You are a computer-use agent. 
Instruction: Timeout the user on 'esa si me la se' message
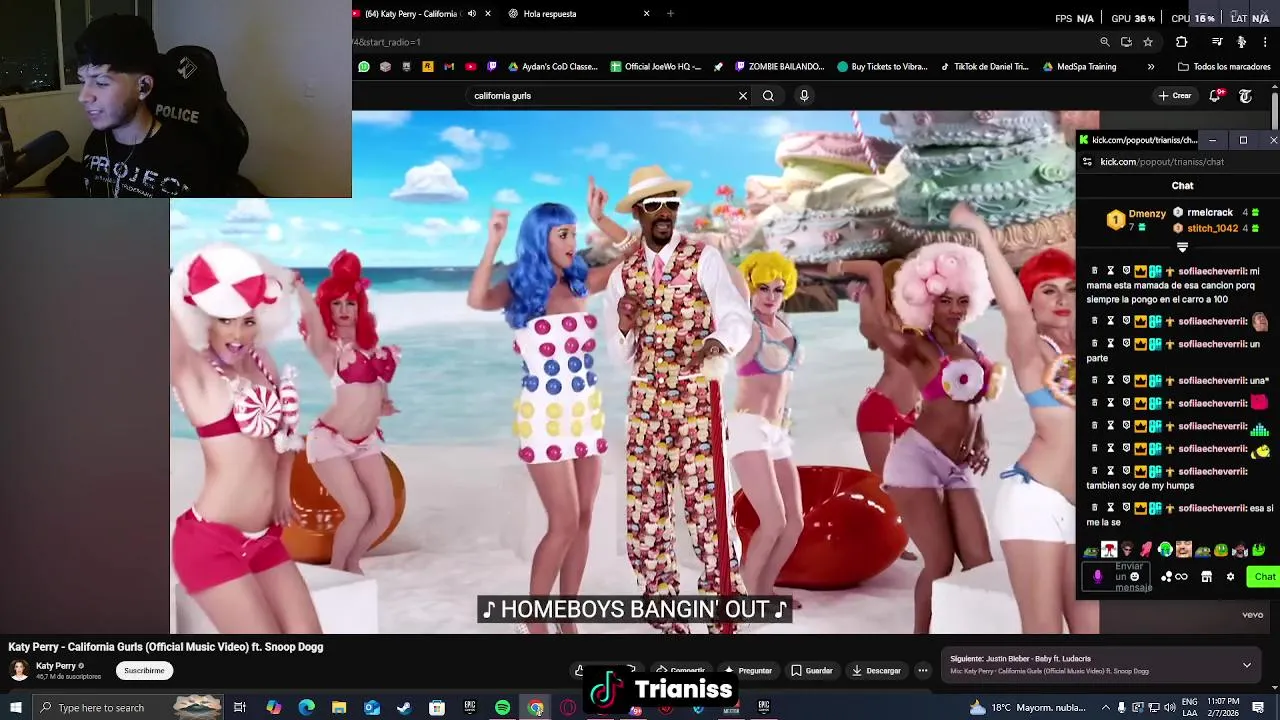(x=1110, y=508)
